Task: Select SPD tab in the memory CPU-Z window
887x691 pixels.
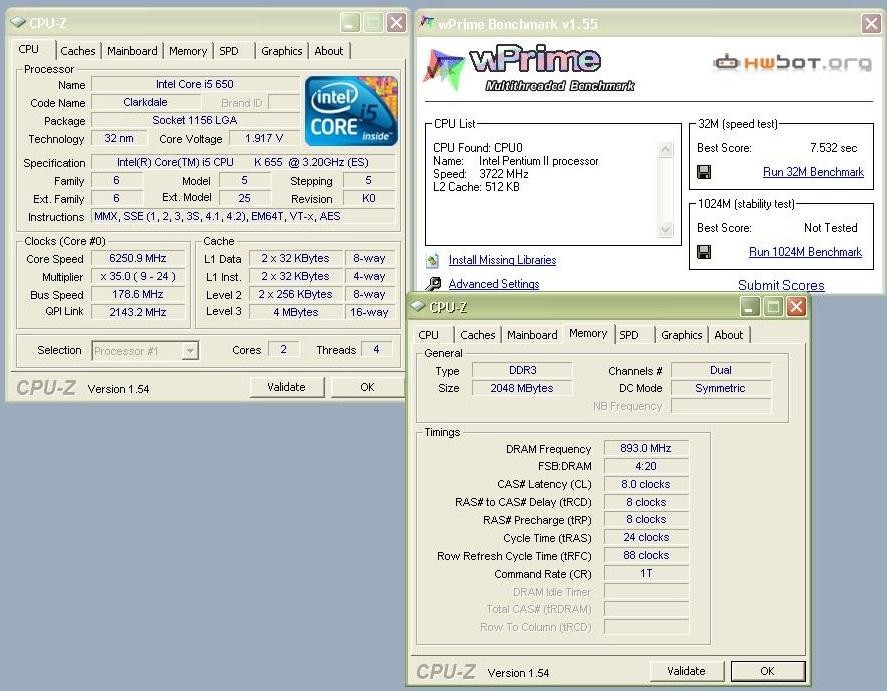Action: tap(628, 335)
